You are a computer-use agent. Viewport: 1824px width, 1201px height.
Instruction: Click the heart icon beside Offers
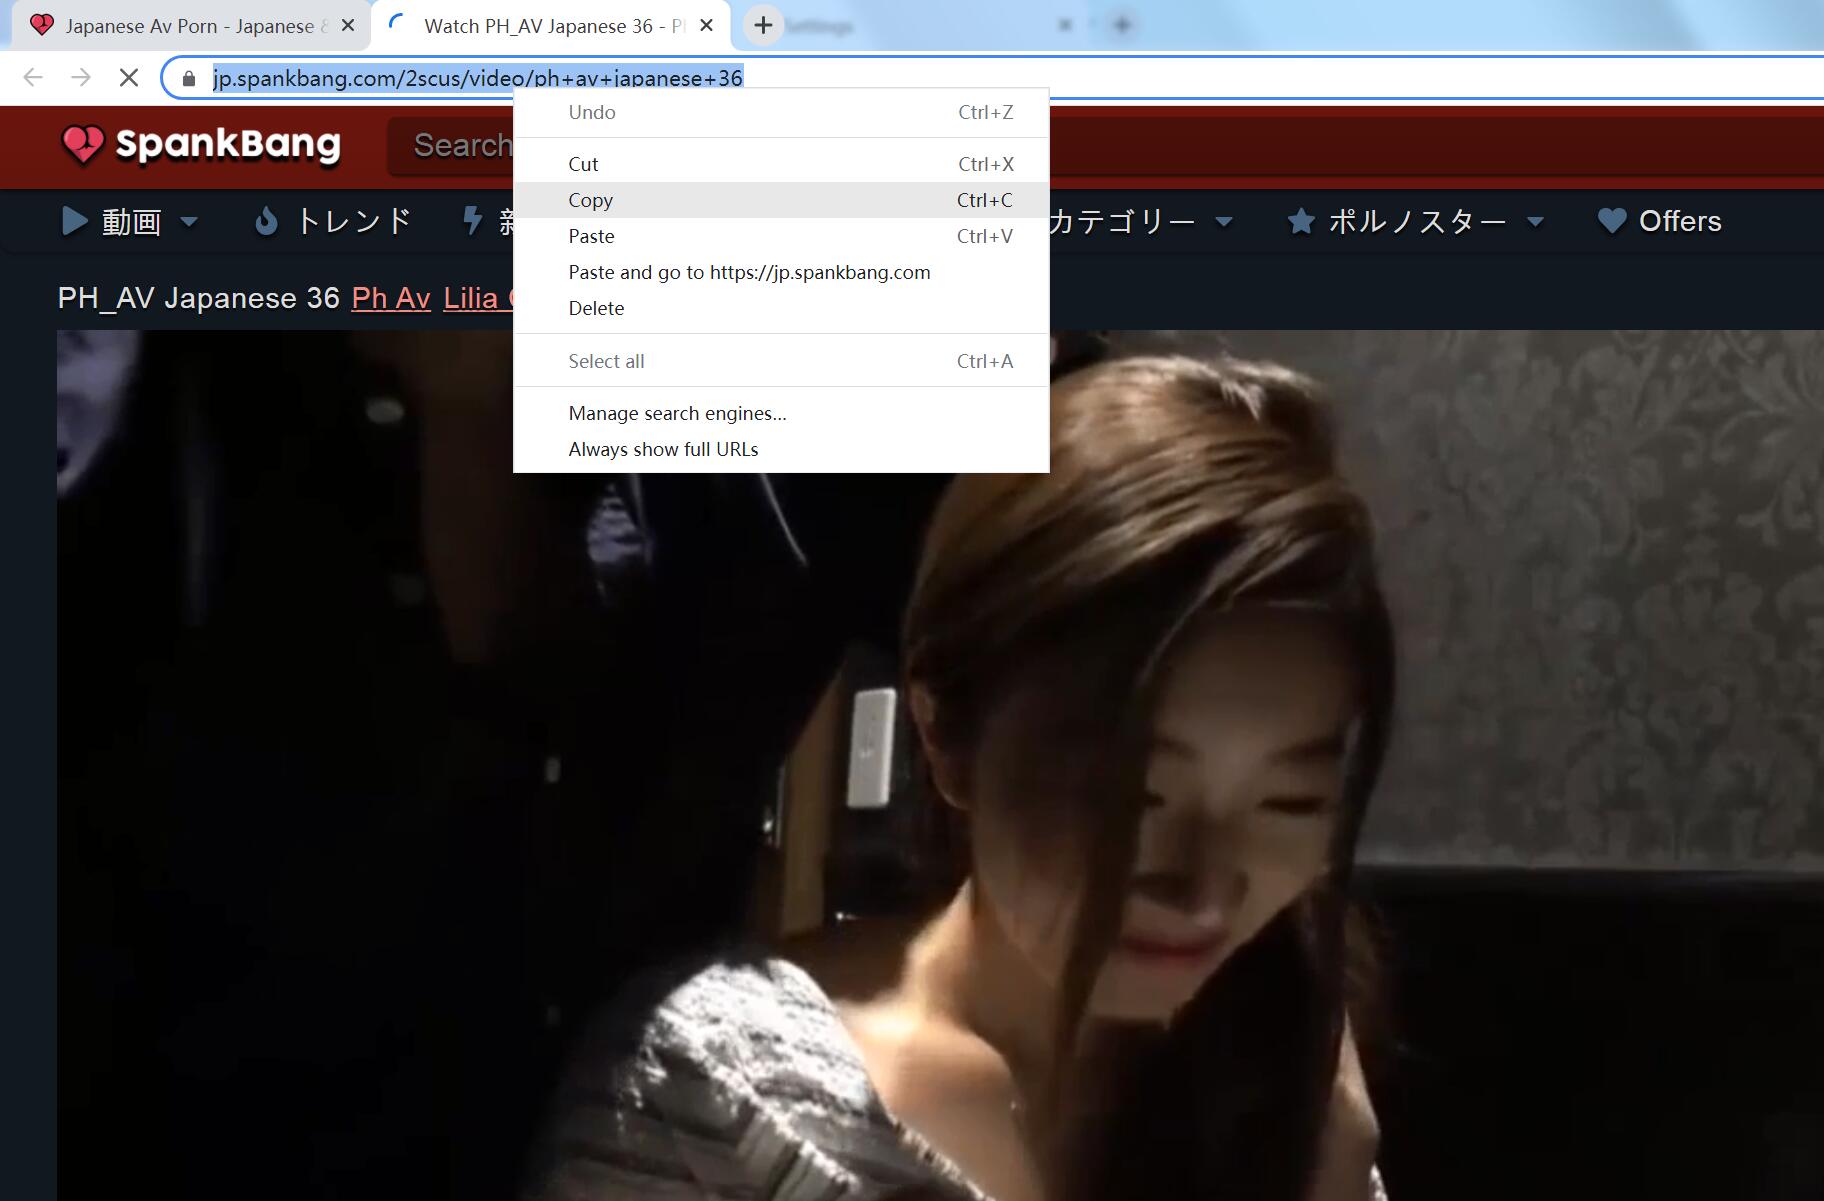coord(1611,221)
